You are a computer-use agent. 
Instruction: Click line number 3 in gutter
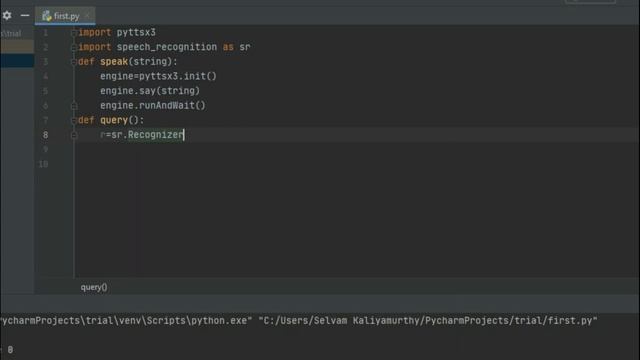point(45,62)
